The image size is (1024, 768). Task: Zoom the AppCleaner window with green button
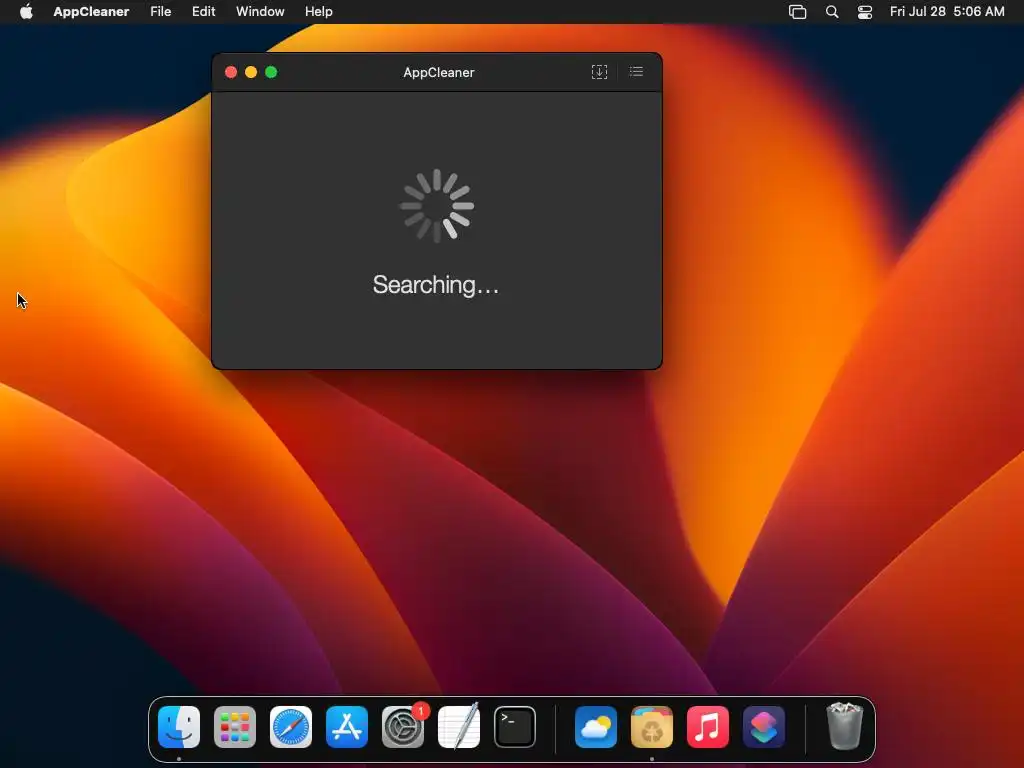point(271,72)
